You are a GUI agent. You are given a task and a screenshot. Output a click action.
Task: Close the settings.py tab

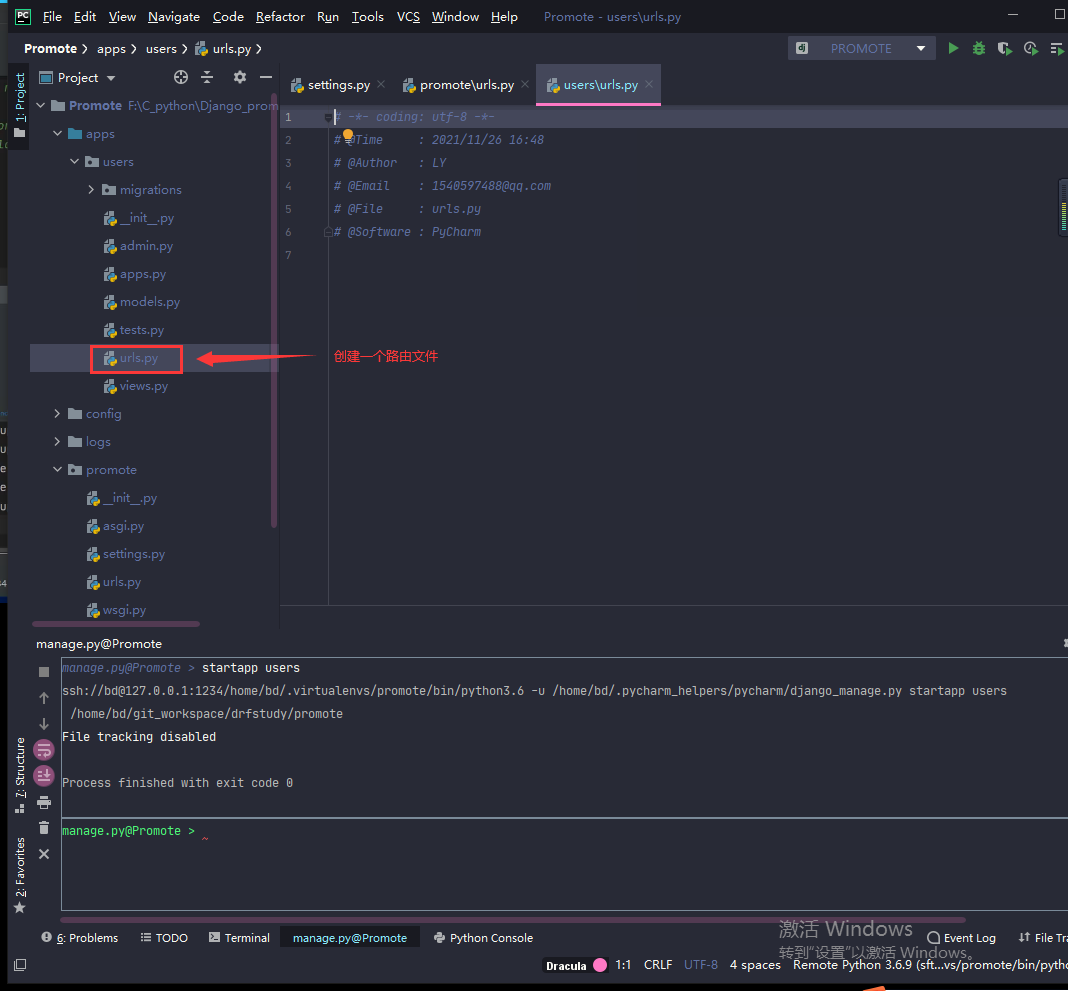point(381,84)
